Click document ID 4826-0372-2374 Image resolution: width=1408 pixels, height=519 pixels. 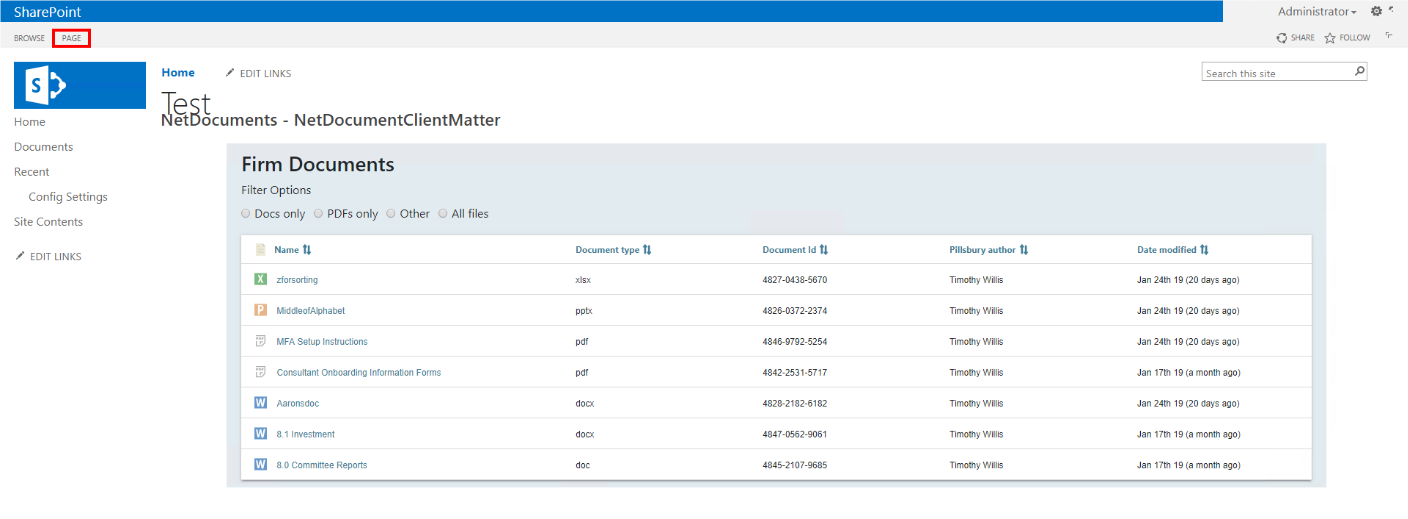pos(794,311)
